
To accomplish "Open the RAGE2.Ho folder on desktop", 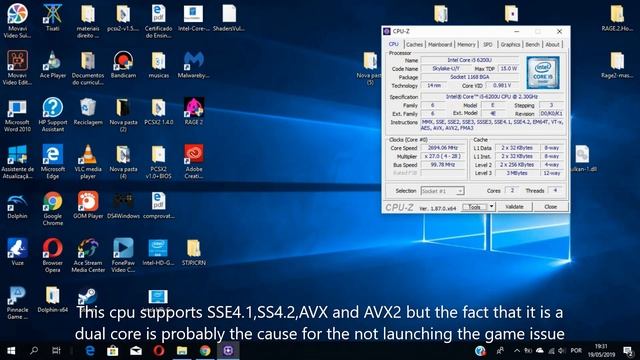I will [x=617, y=17].
